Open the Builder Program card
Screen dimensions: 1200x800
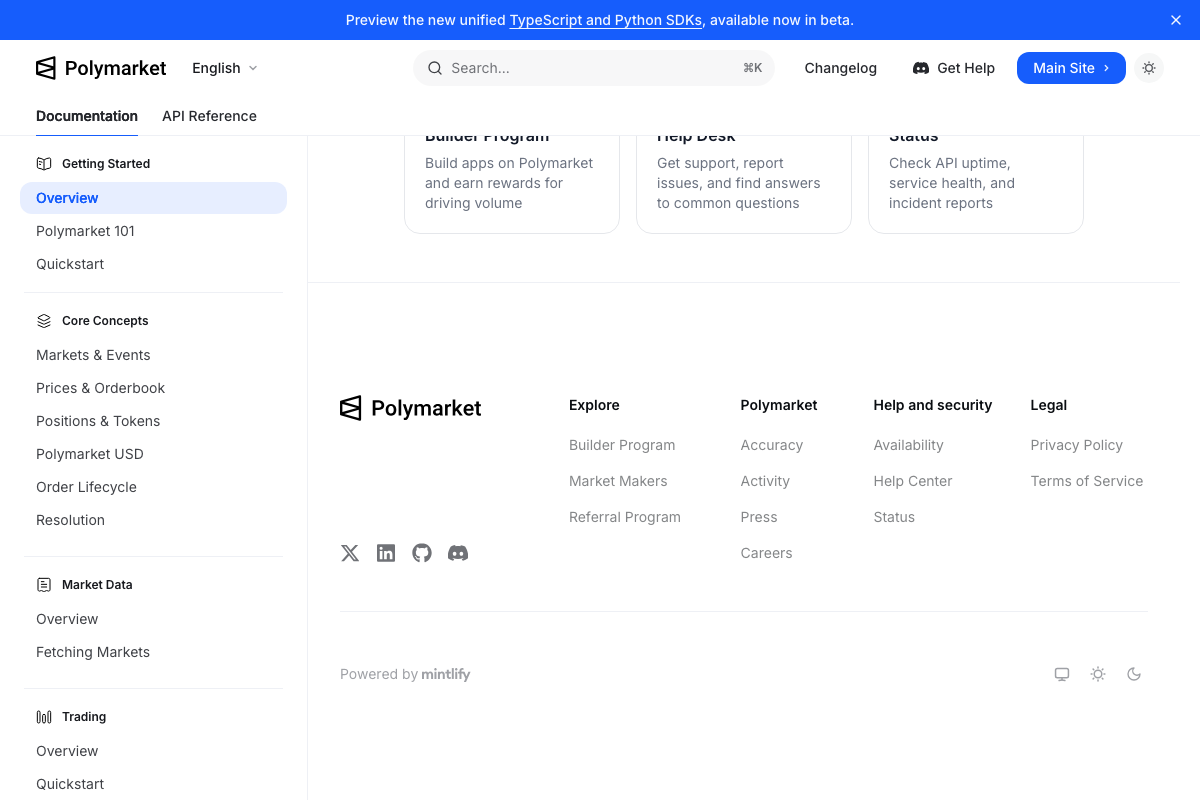[x=512, y=183]
